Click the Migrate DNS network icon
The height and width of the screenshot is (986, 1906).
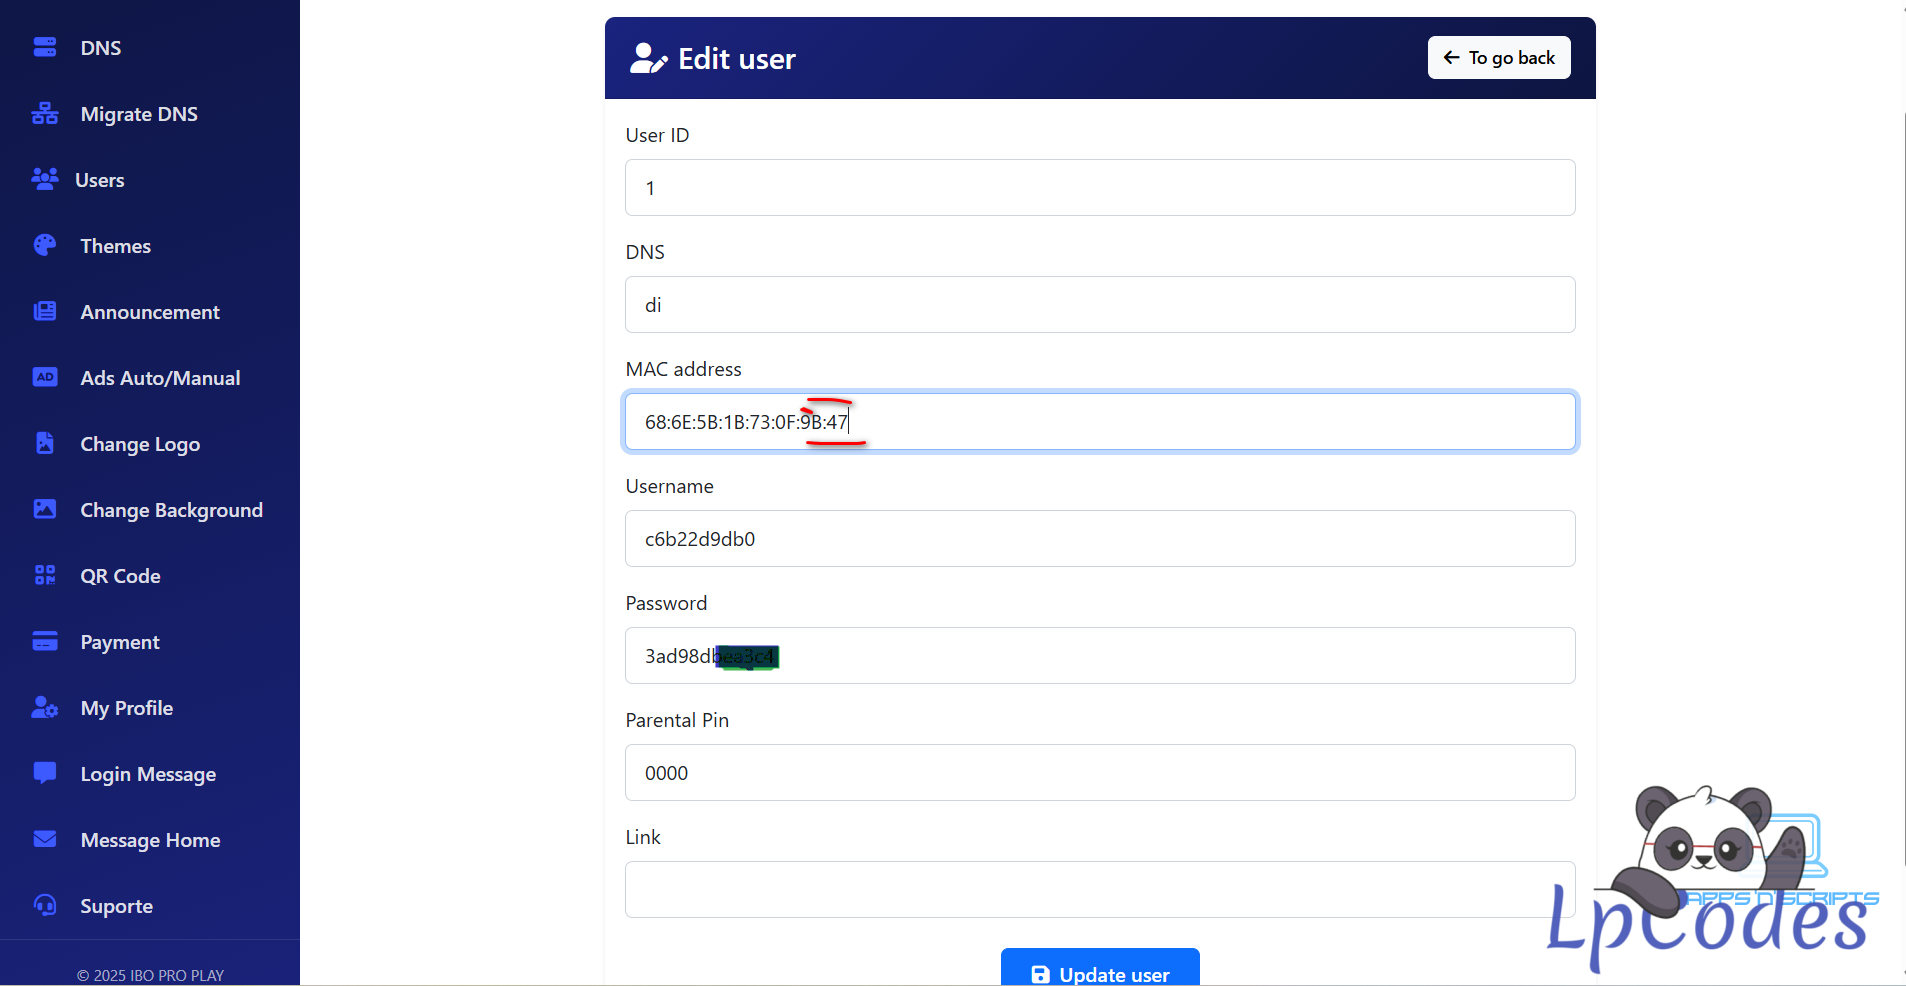click(x=45, y=113)
